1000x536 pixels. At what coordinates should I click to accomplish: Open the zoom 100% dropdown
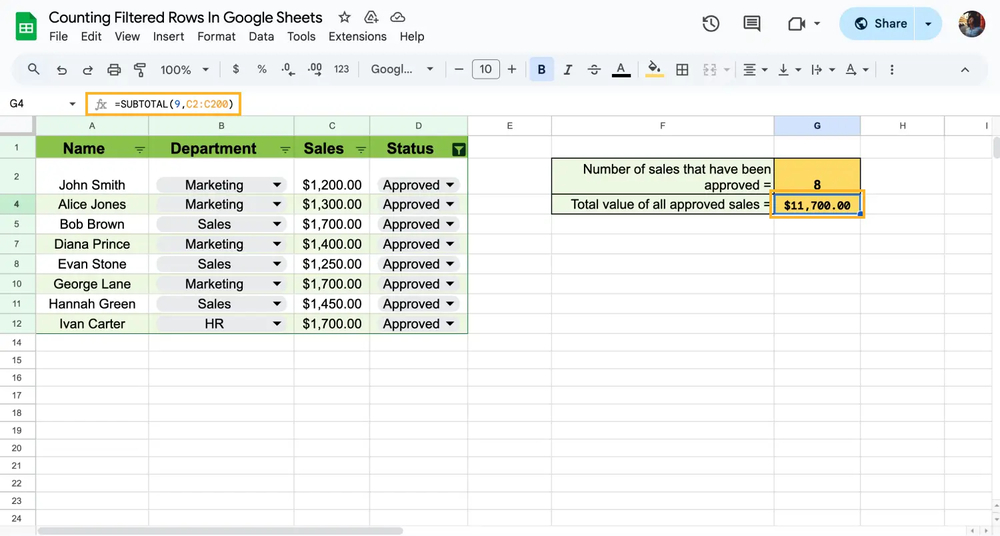(x=185, y=70)
